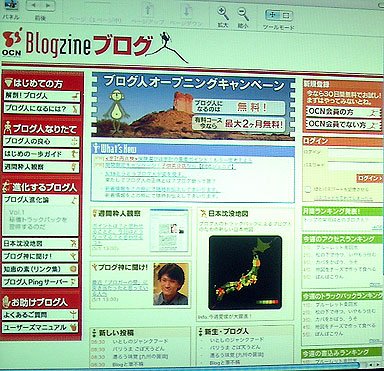384x371 pixels.
Task: Open ぽんぽこりん in the access ranking list
Action: (330, 277)
